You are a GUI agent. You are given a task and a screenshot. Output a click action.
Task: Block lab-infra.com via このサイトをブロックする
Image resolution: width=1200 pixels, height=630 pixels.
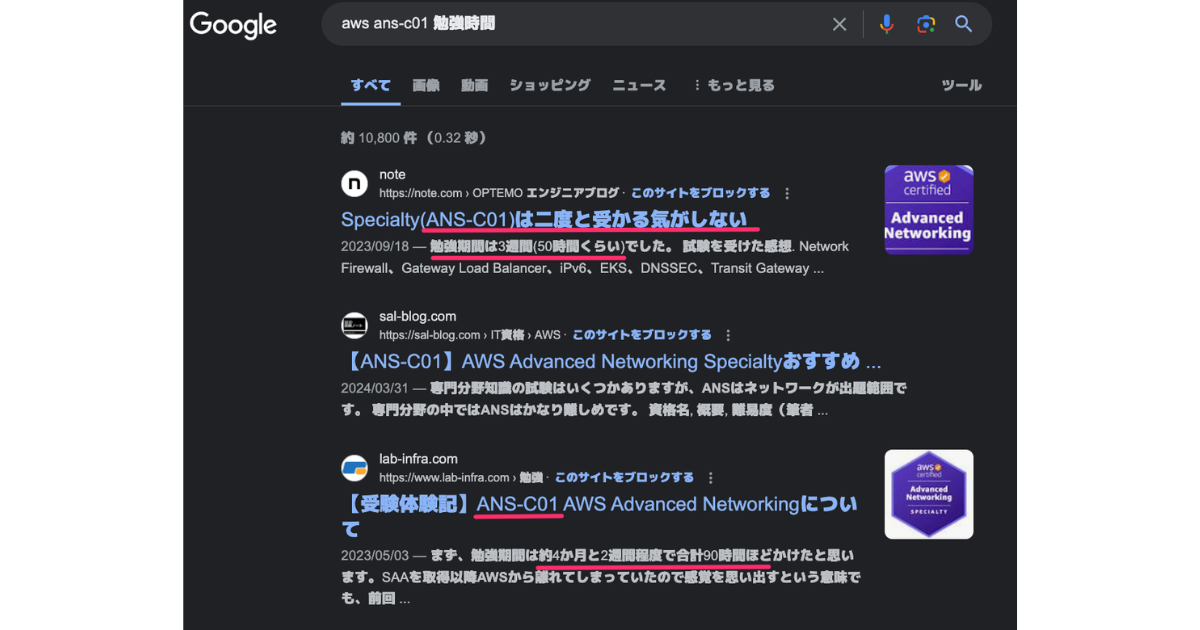tap(625, 478)
